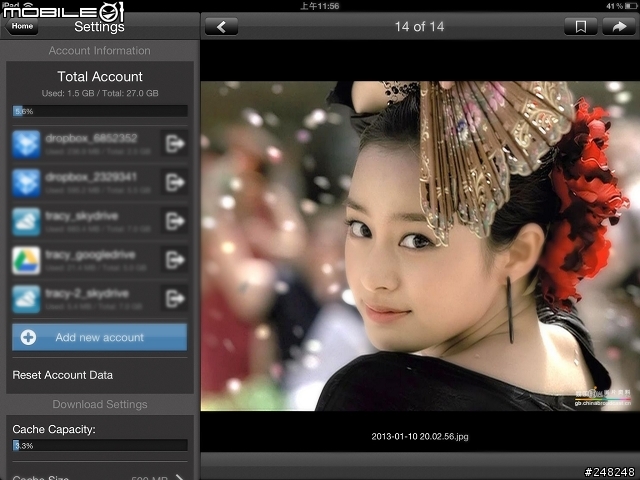The width and height of the screenshot is (640, 480).
Task: Select the dropbox_2329341 Dropbox icon
Action: pyautogui.click(x=26, y=183)
